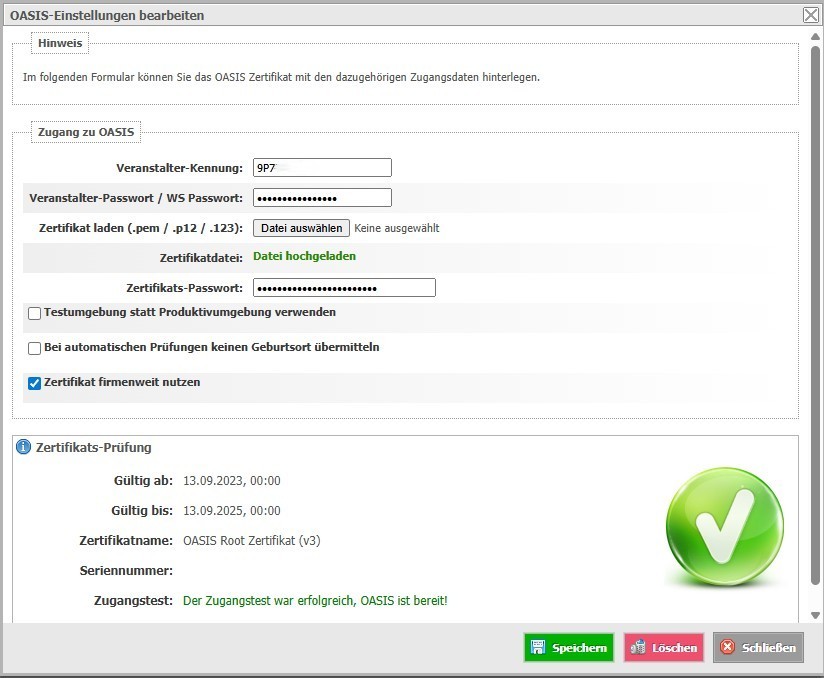
Task: Click the scrollbar down arrow
Action: (815, 615)
